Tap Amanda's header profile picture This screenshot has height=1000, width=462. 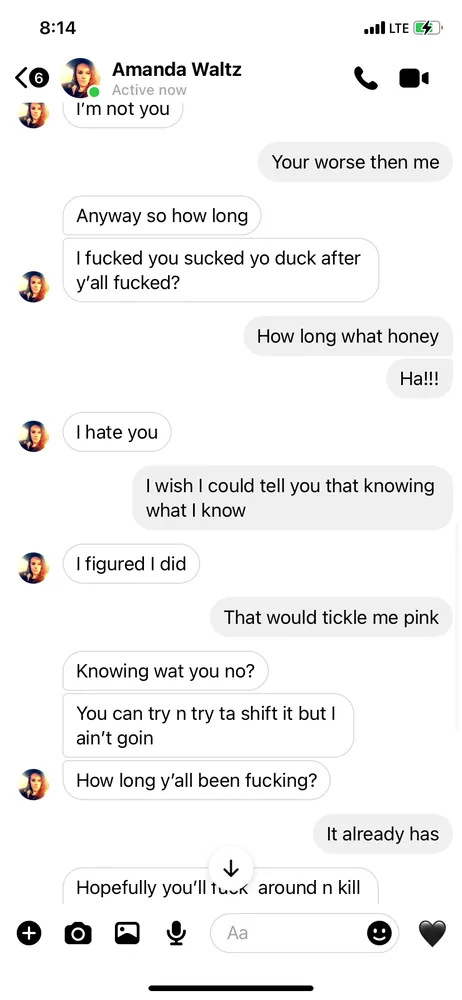[80, 78]
